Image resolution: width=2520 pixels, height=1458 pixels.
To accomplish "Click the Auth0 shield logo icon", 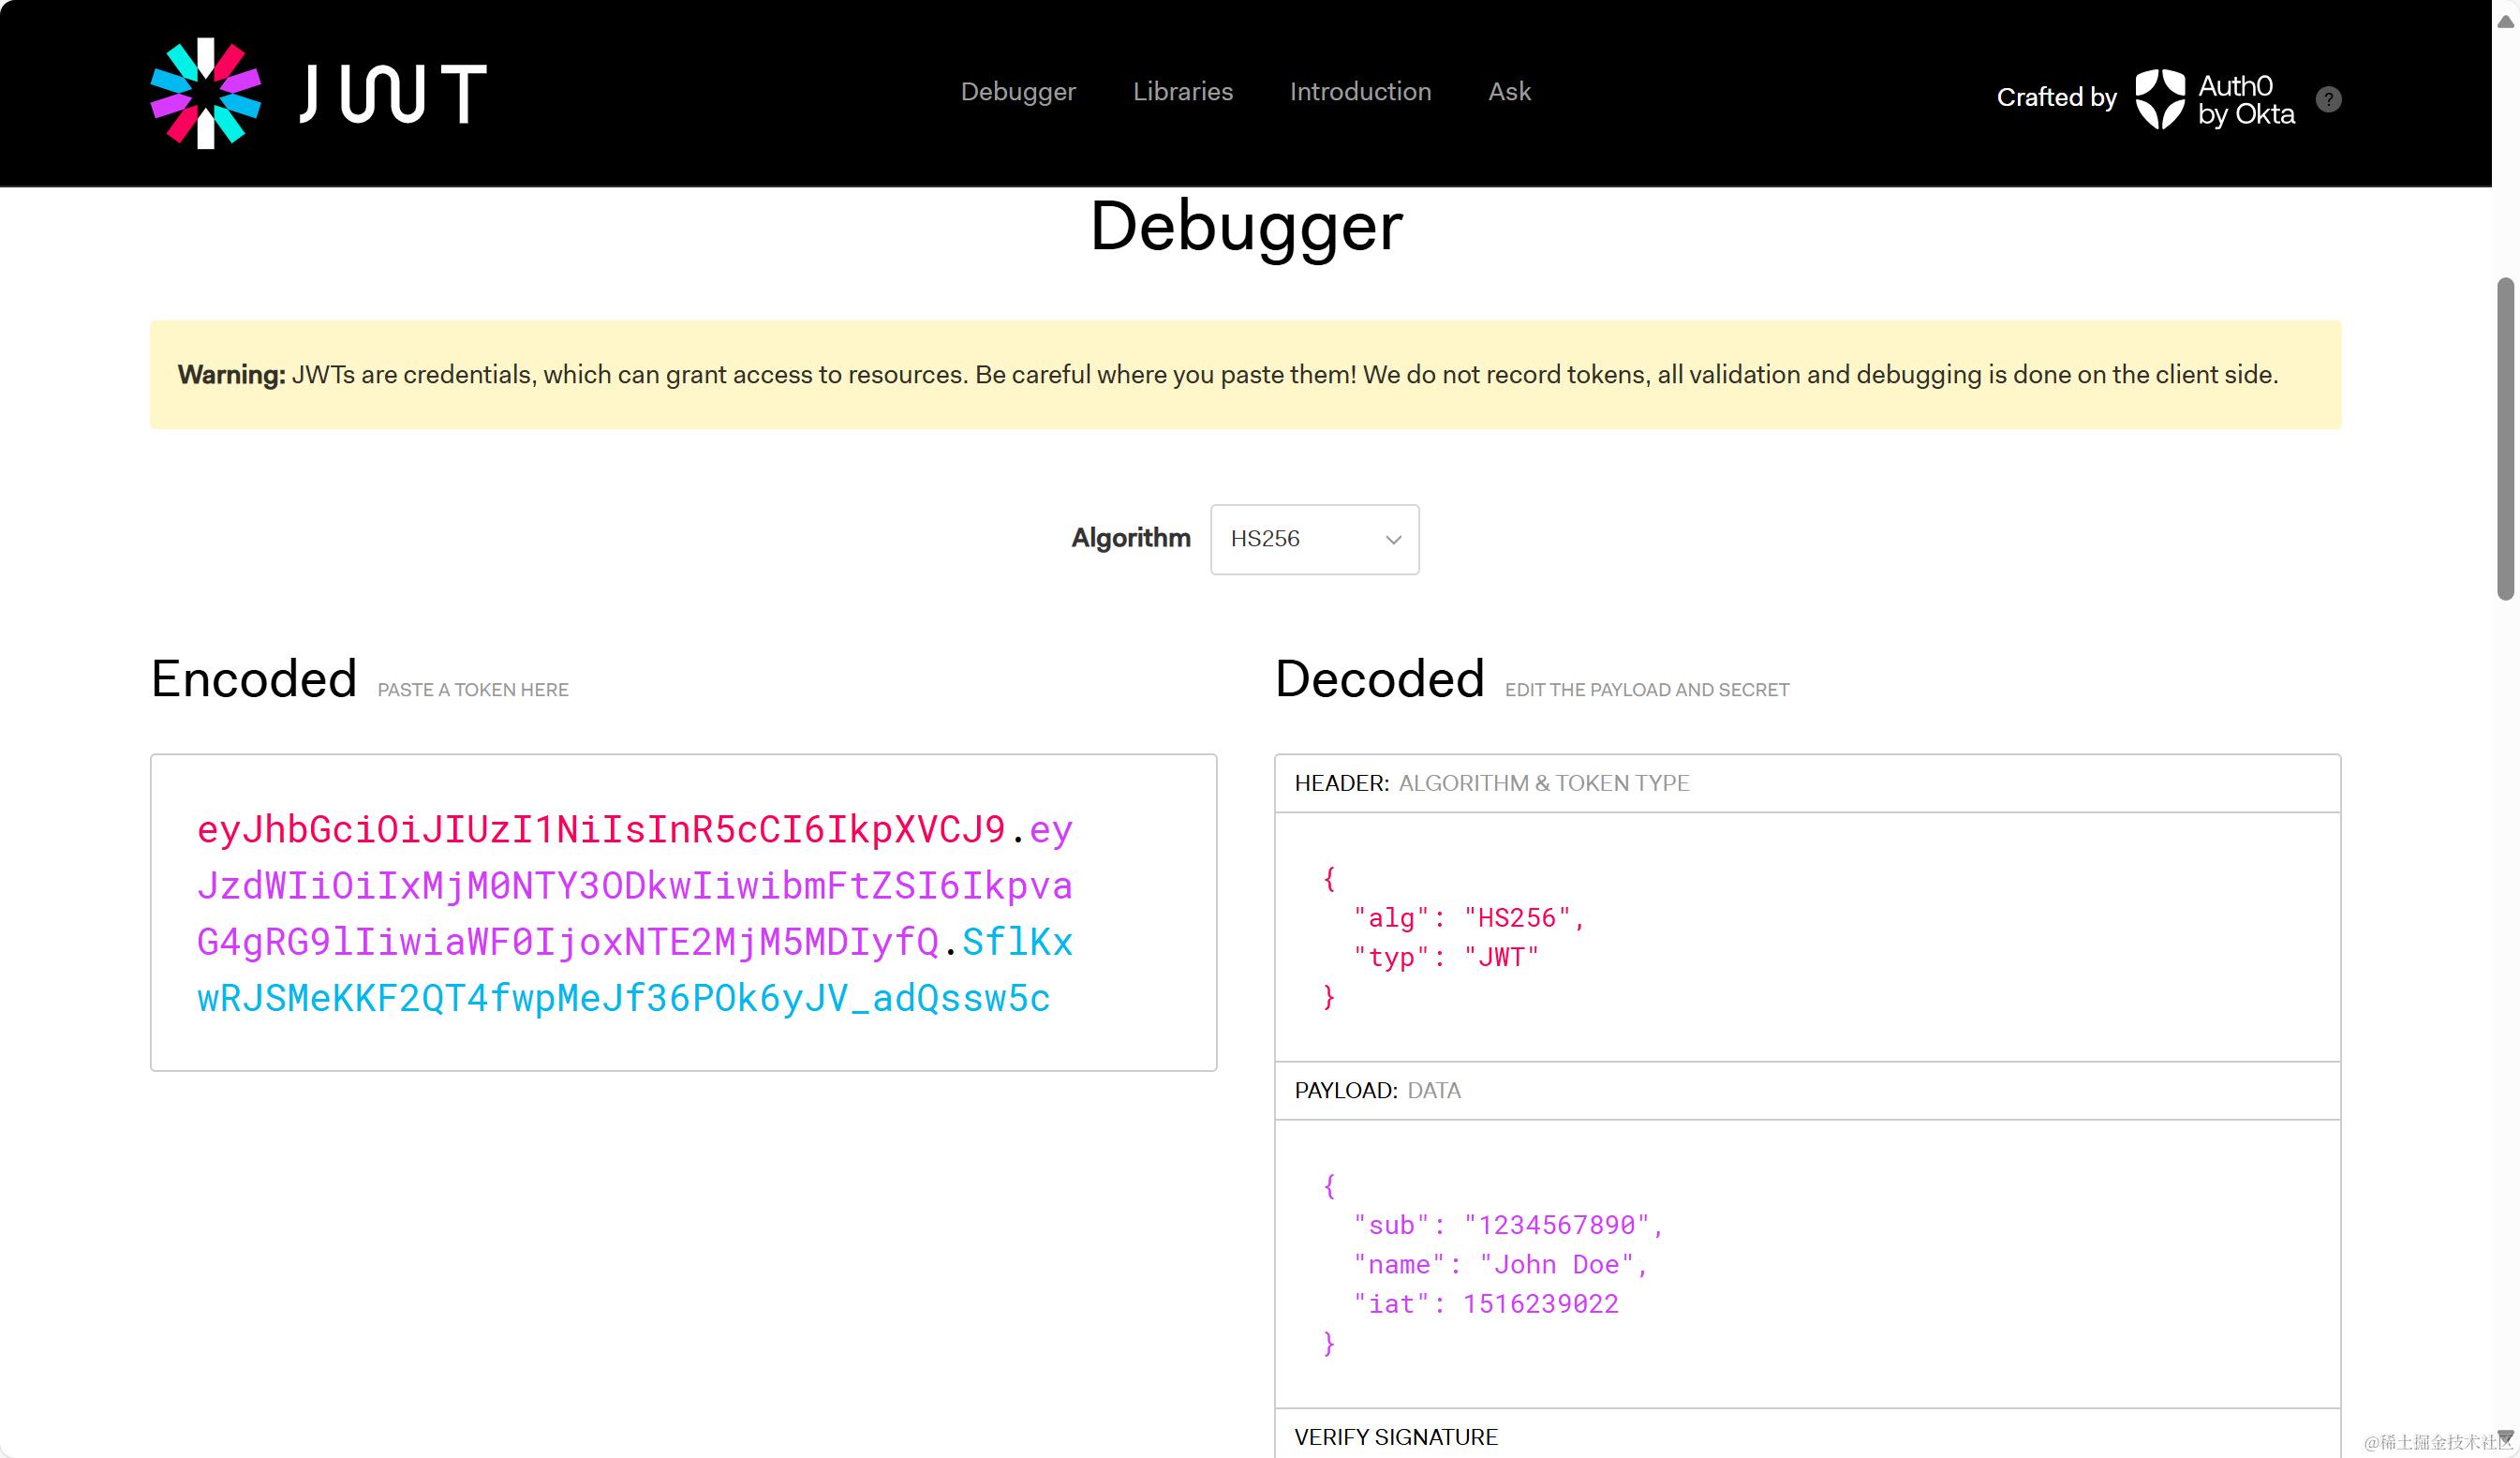I will (x=2159, y=98).
